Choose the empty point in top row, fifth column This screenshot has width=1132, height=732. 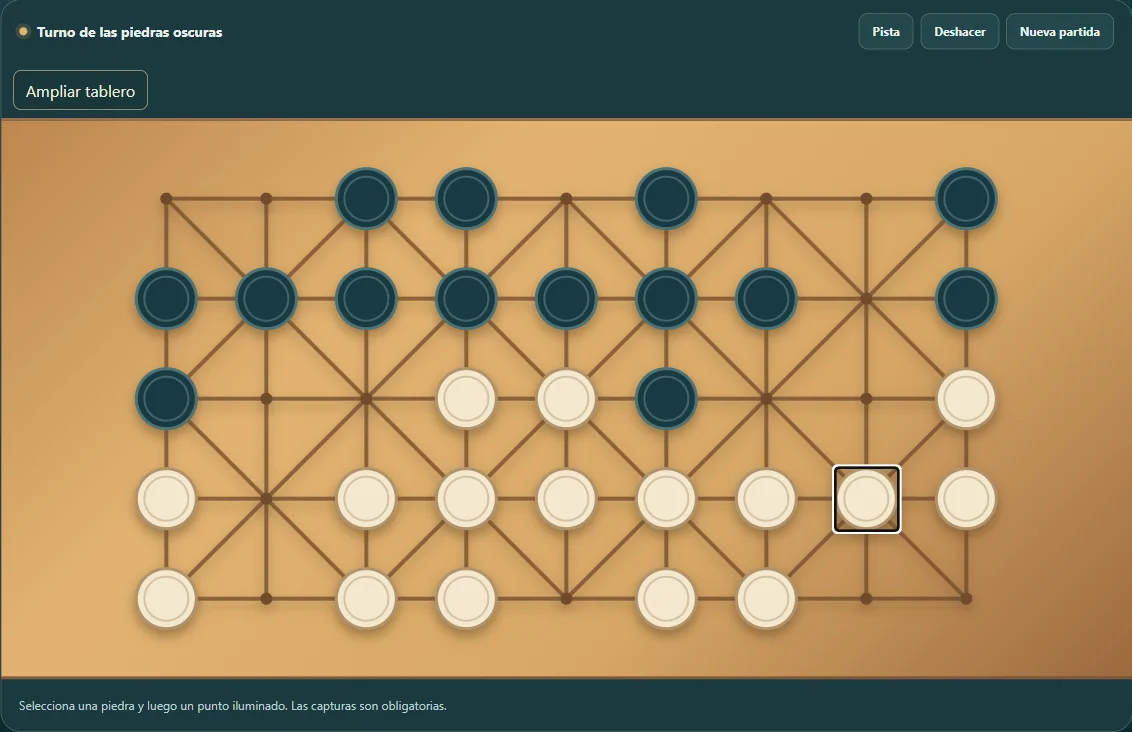[566, 199]
